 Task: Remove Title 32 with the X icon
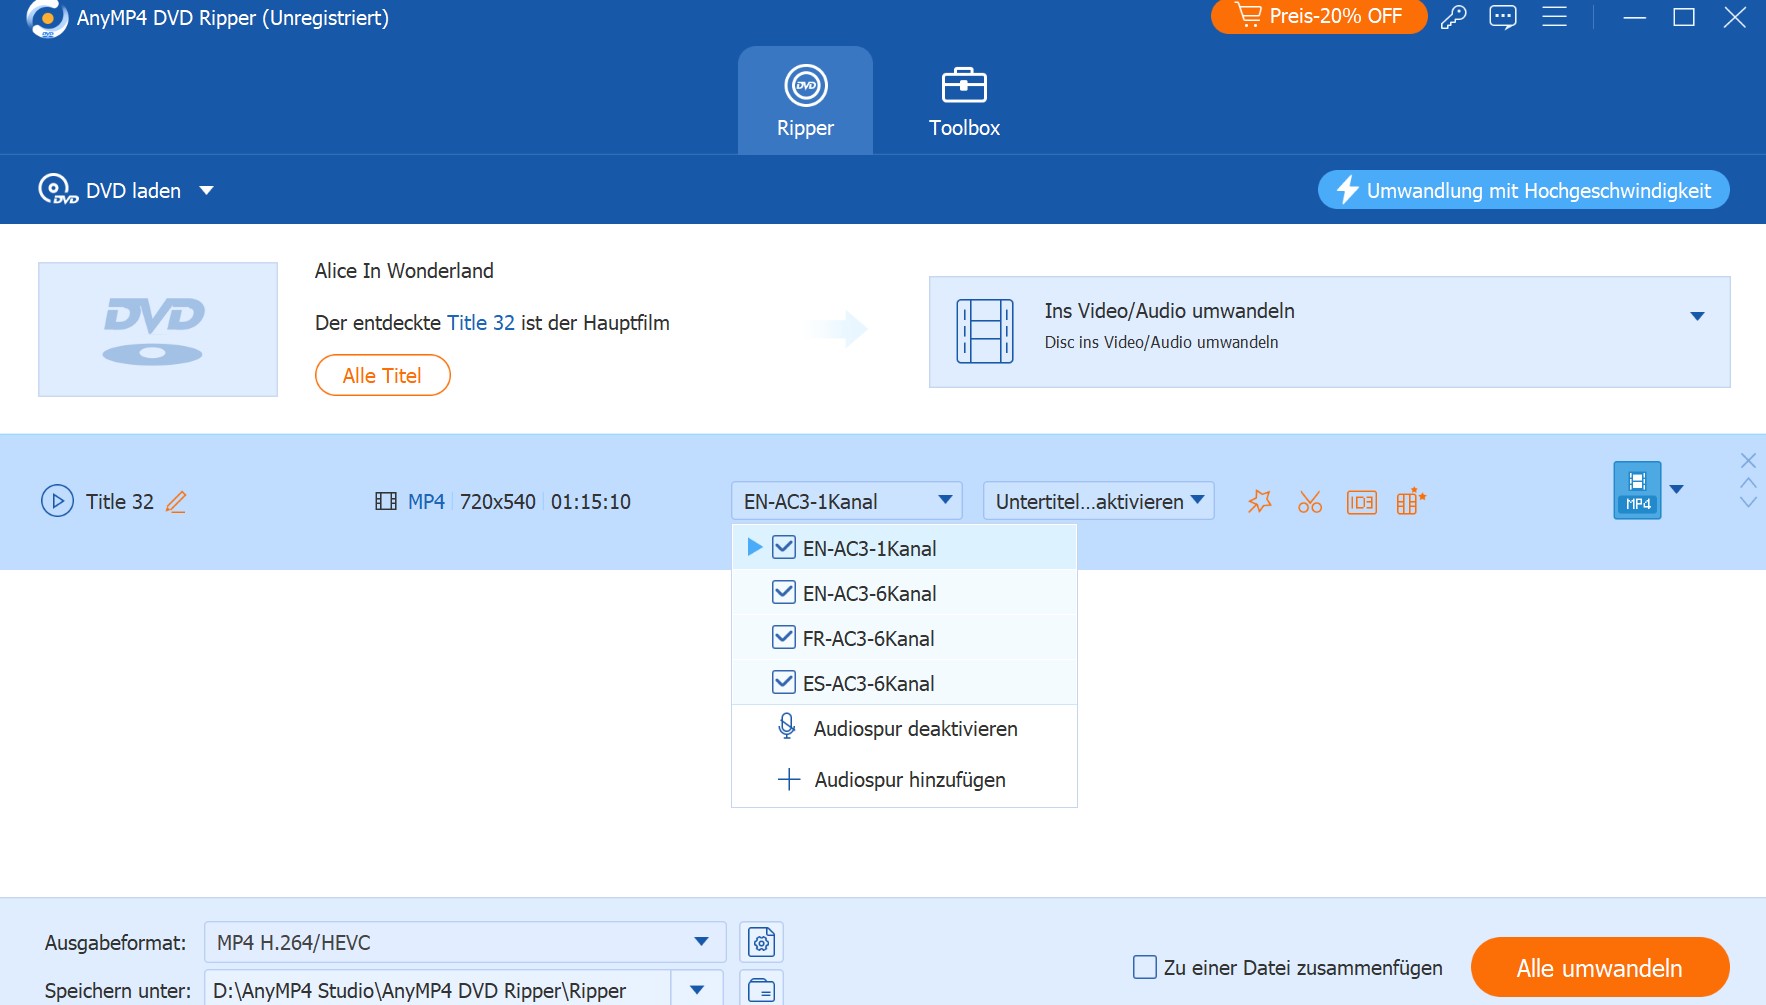(1748, 460)
